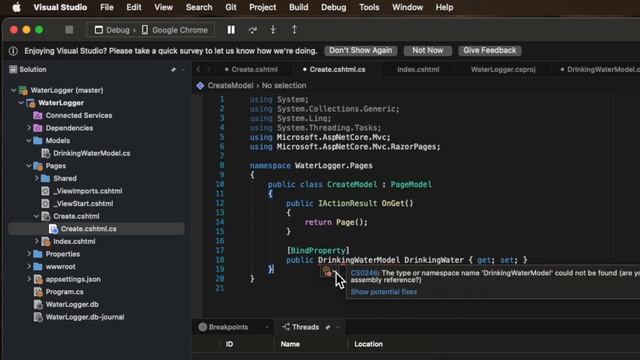Click Show potential fixes link

[384, 292]
